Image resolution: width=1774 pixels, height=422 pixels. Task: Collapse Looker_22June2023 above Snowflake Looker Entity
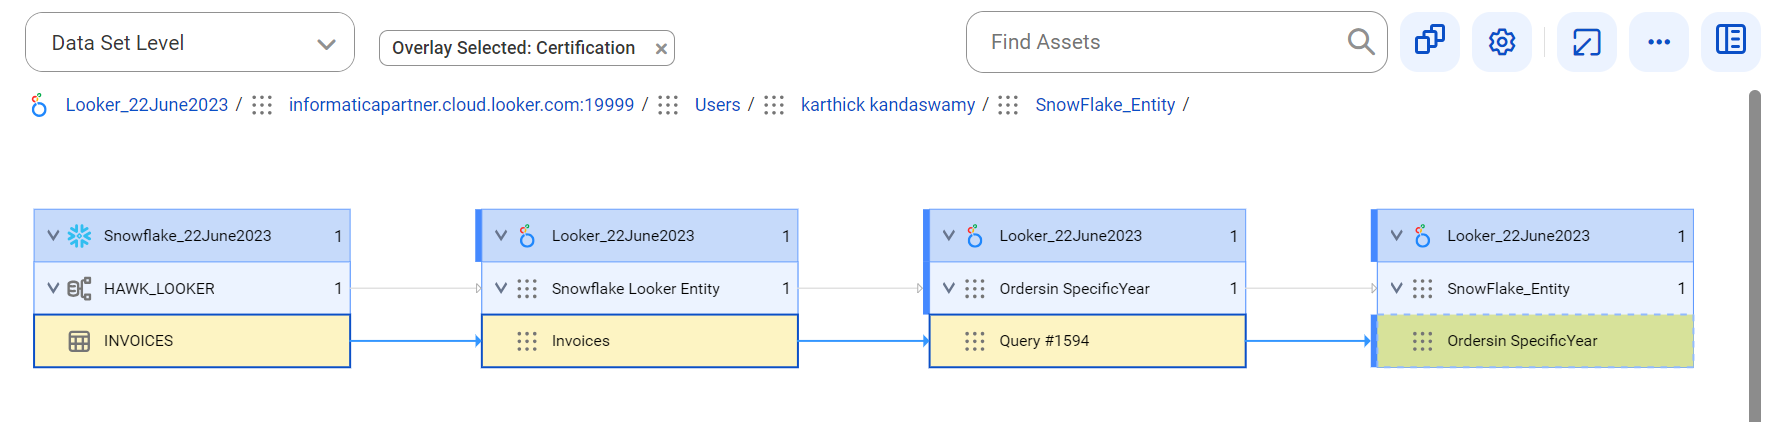coord(501,236)
